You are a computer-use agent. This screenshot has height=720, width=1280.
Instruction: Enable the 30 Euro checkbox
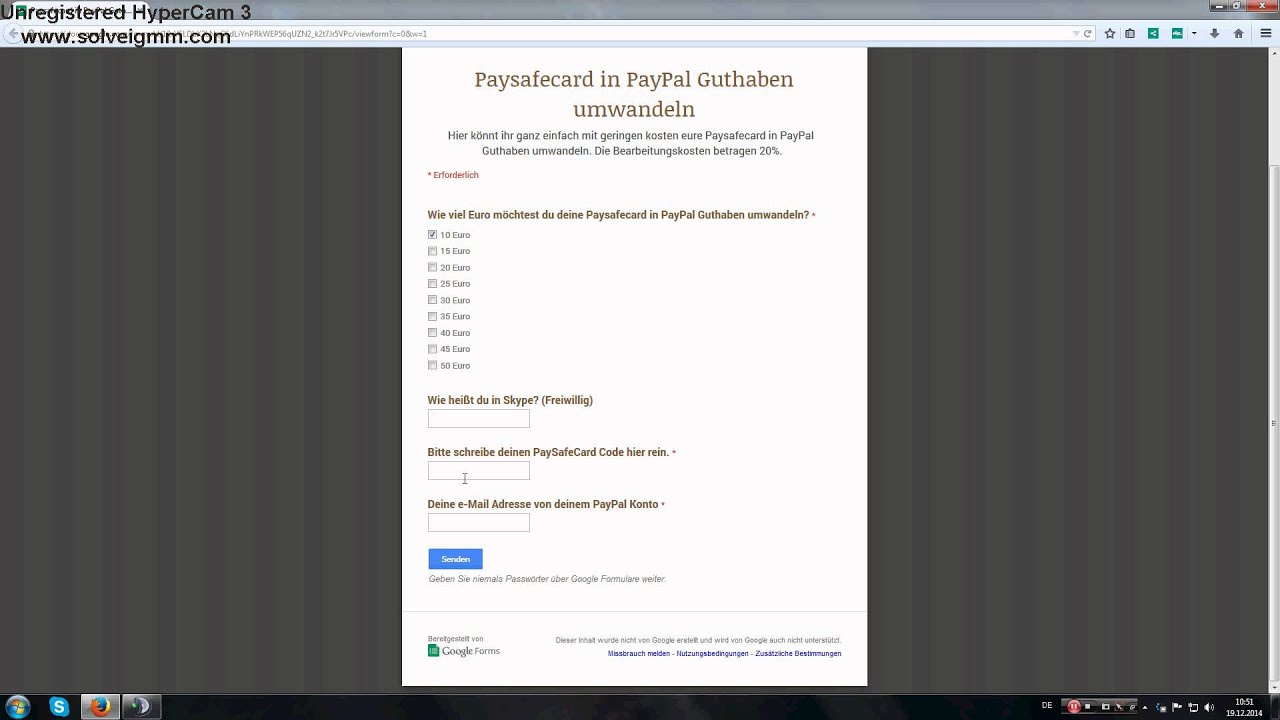point(432,300)
